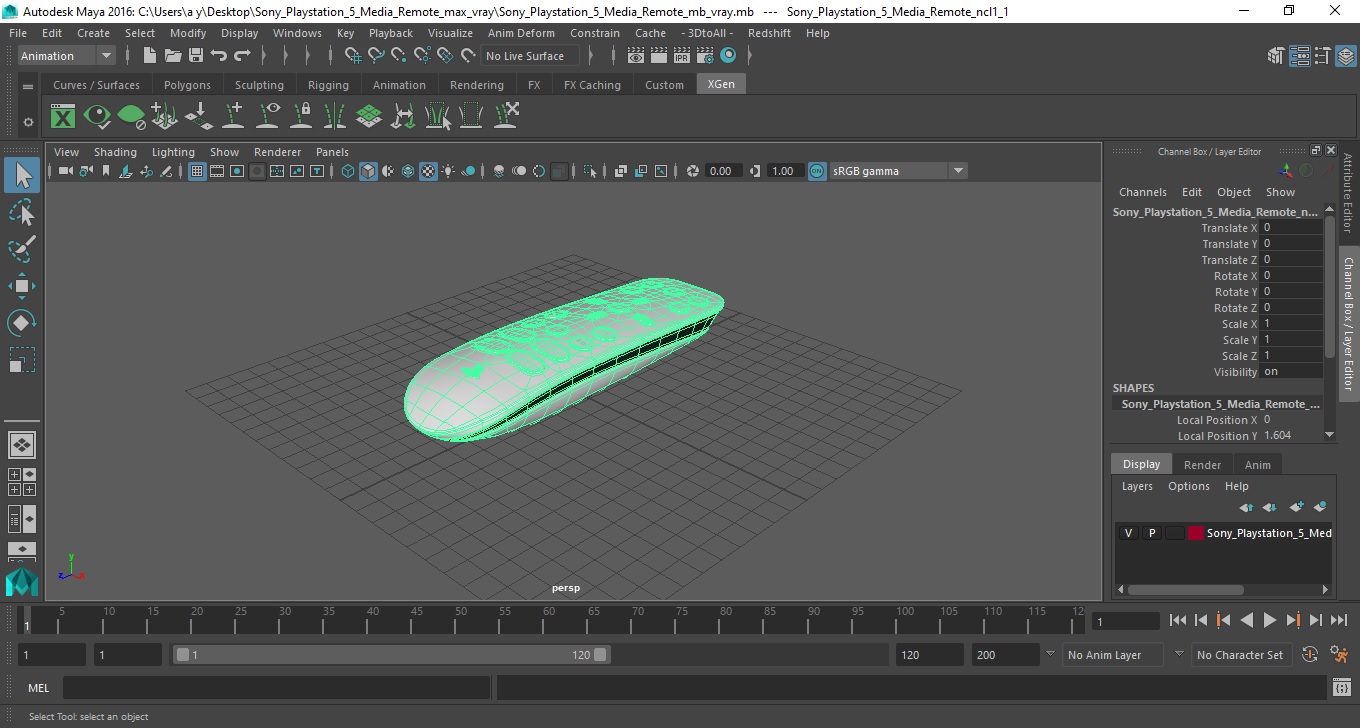Open the sRGB gamma dropdown
This screenshot has height=728, width=1360.
[897, 171]
